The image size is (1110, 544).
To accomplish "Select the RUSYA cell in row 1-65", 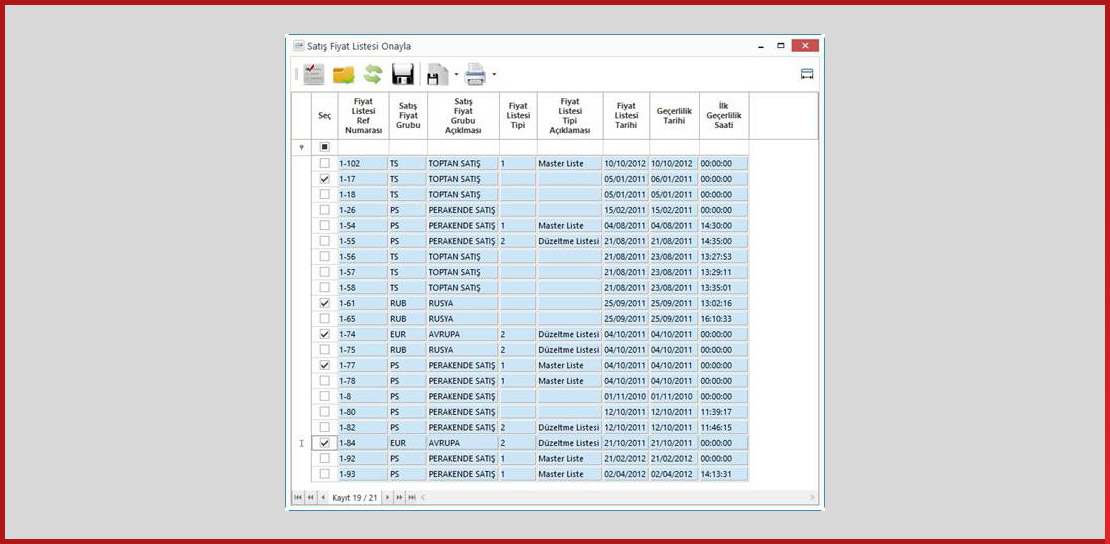I will [x=463, y=318].
